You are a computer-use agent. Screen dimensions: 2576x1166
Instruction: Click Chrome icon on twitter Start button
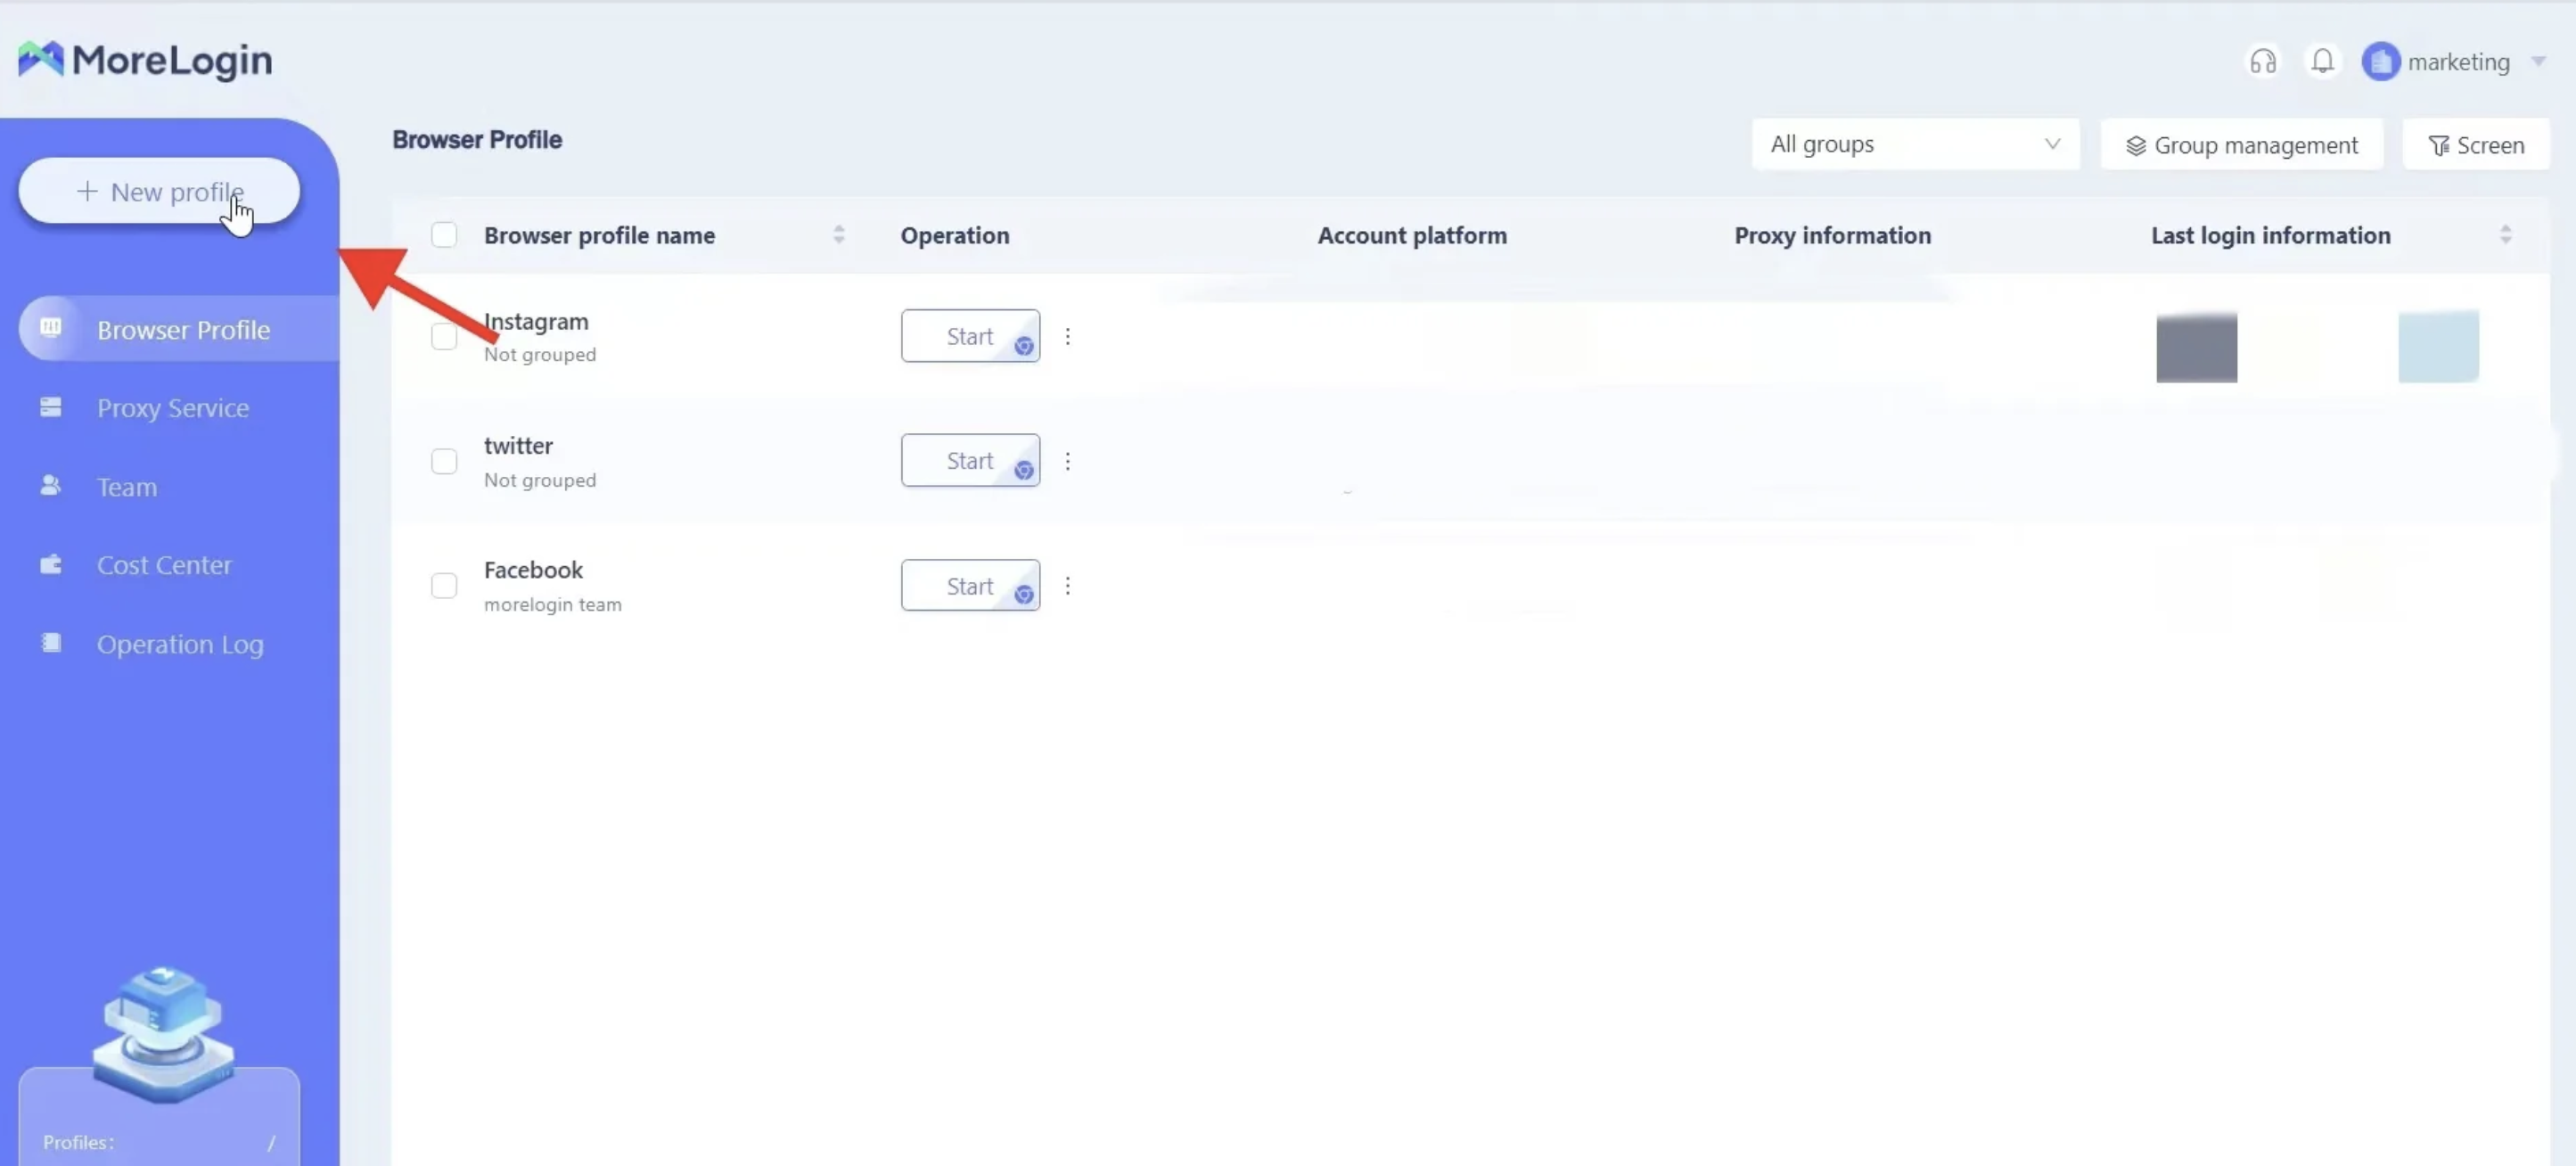[1023, 470]
